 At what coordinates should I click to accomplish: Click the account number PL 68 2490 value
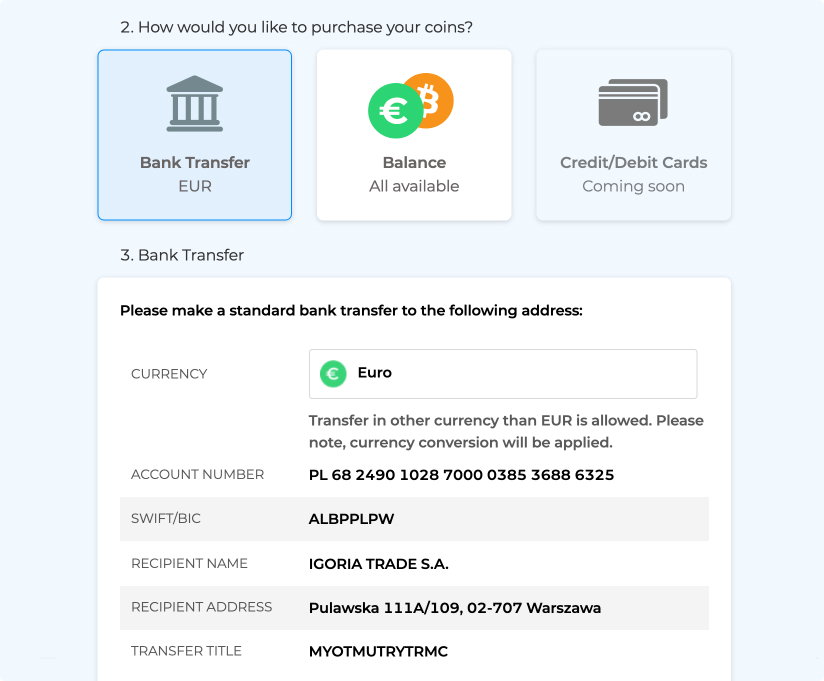pos(461,475)
